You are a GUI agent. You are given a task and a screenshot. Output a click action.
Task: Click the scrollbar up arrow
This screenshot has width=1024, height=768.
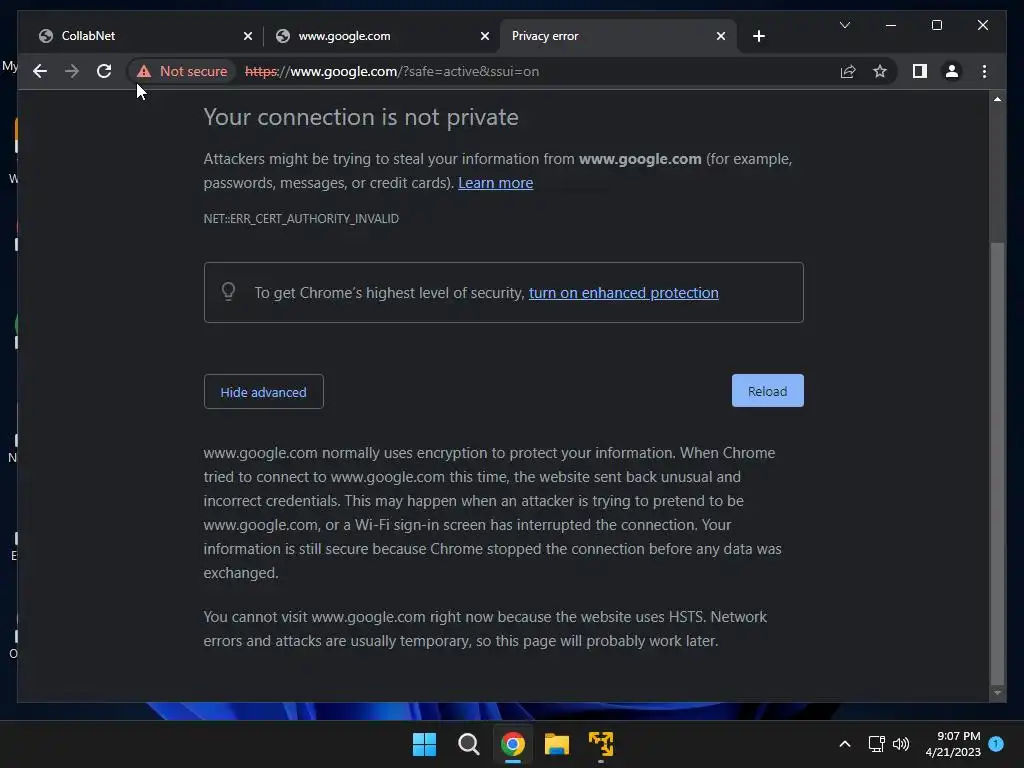coord(997,99)
